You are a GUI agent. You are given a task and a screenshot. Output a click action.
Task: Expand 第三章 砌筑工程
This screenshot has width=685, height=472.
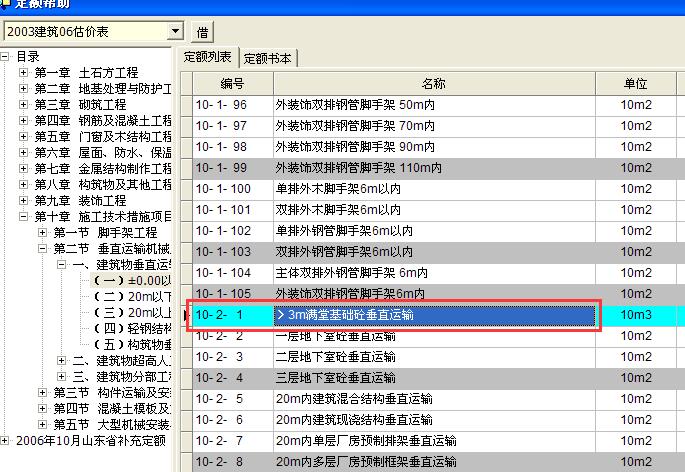24,104
